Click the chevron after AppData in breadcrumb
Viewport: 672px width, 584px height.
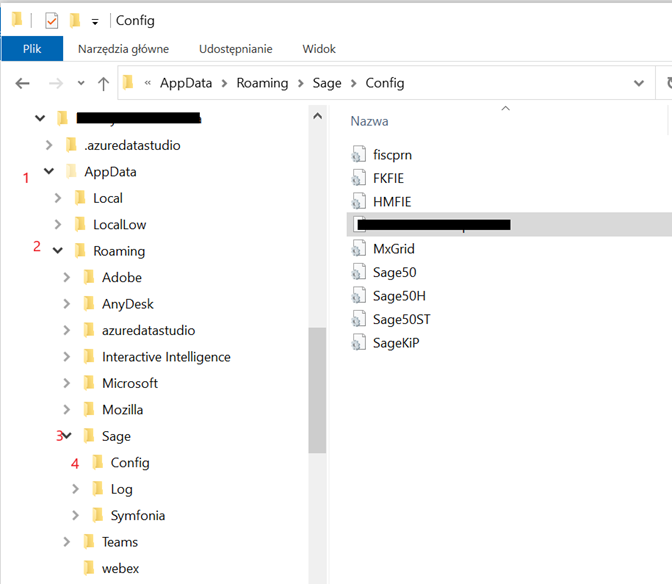224,83
